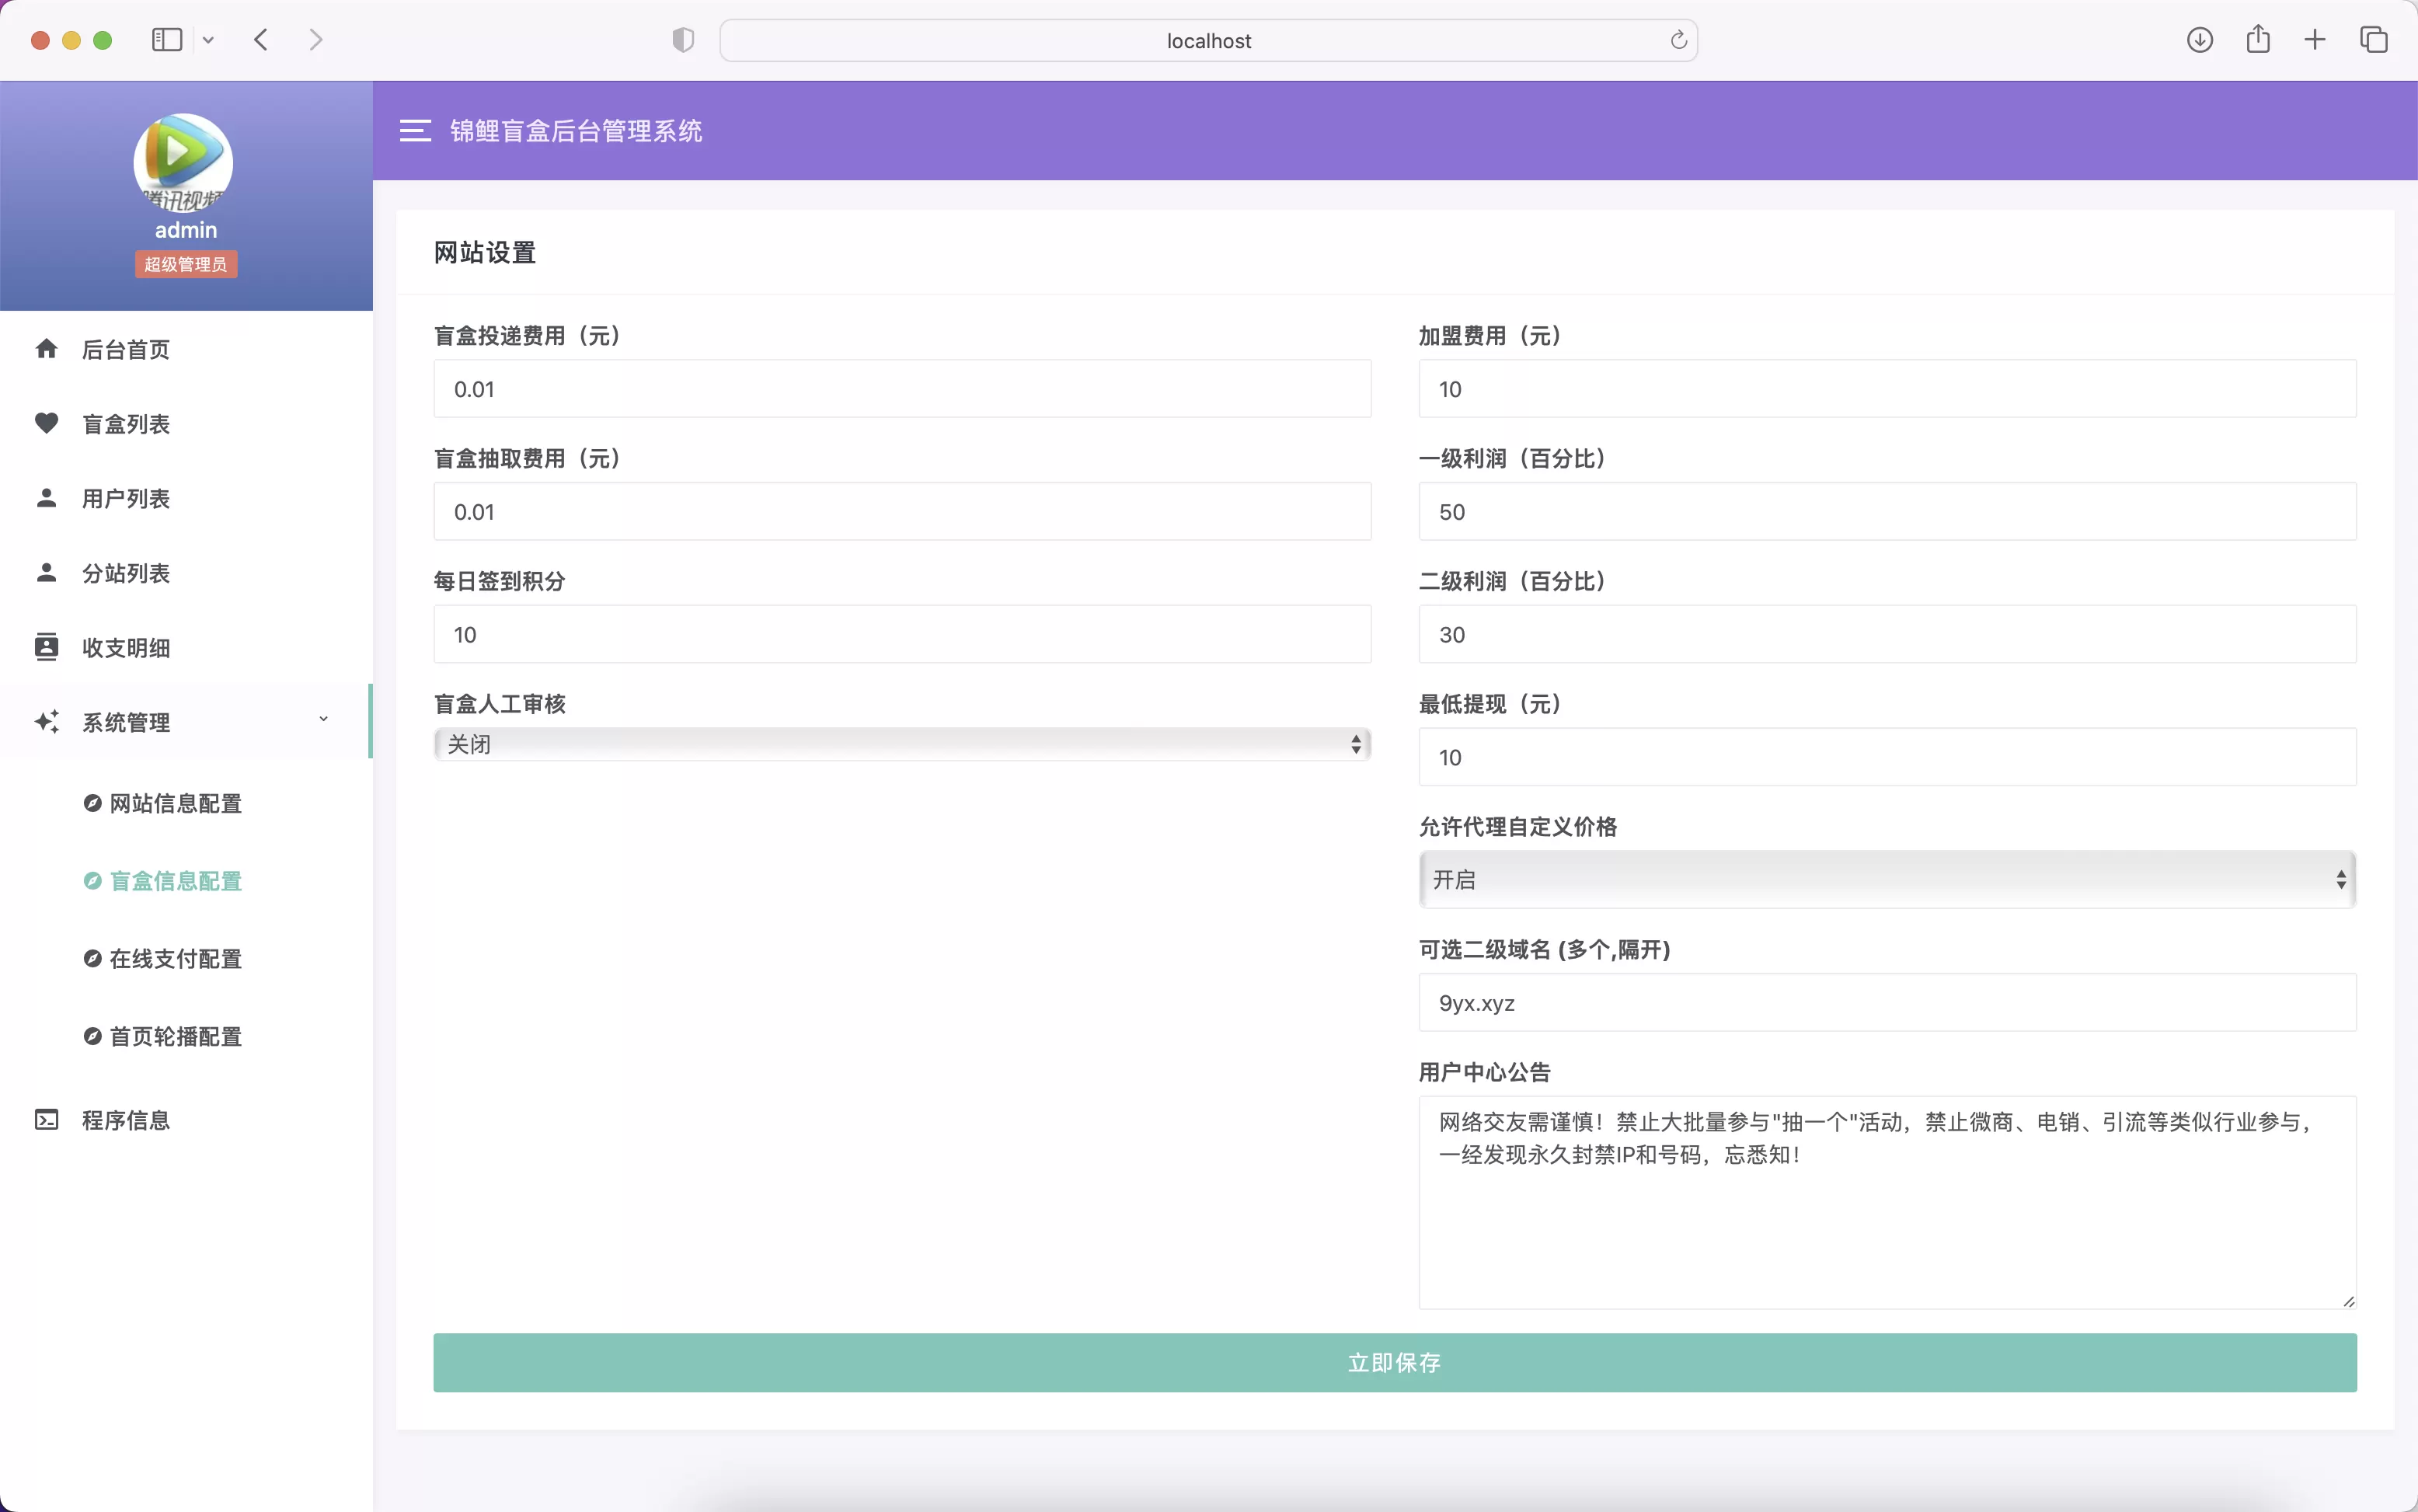Image resolution: width=2418 pixels, height=1512 pixels.
Task: Click the person icon beside 分站列表
Action: coord(46,573)
